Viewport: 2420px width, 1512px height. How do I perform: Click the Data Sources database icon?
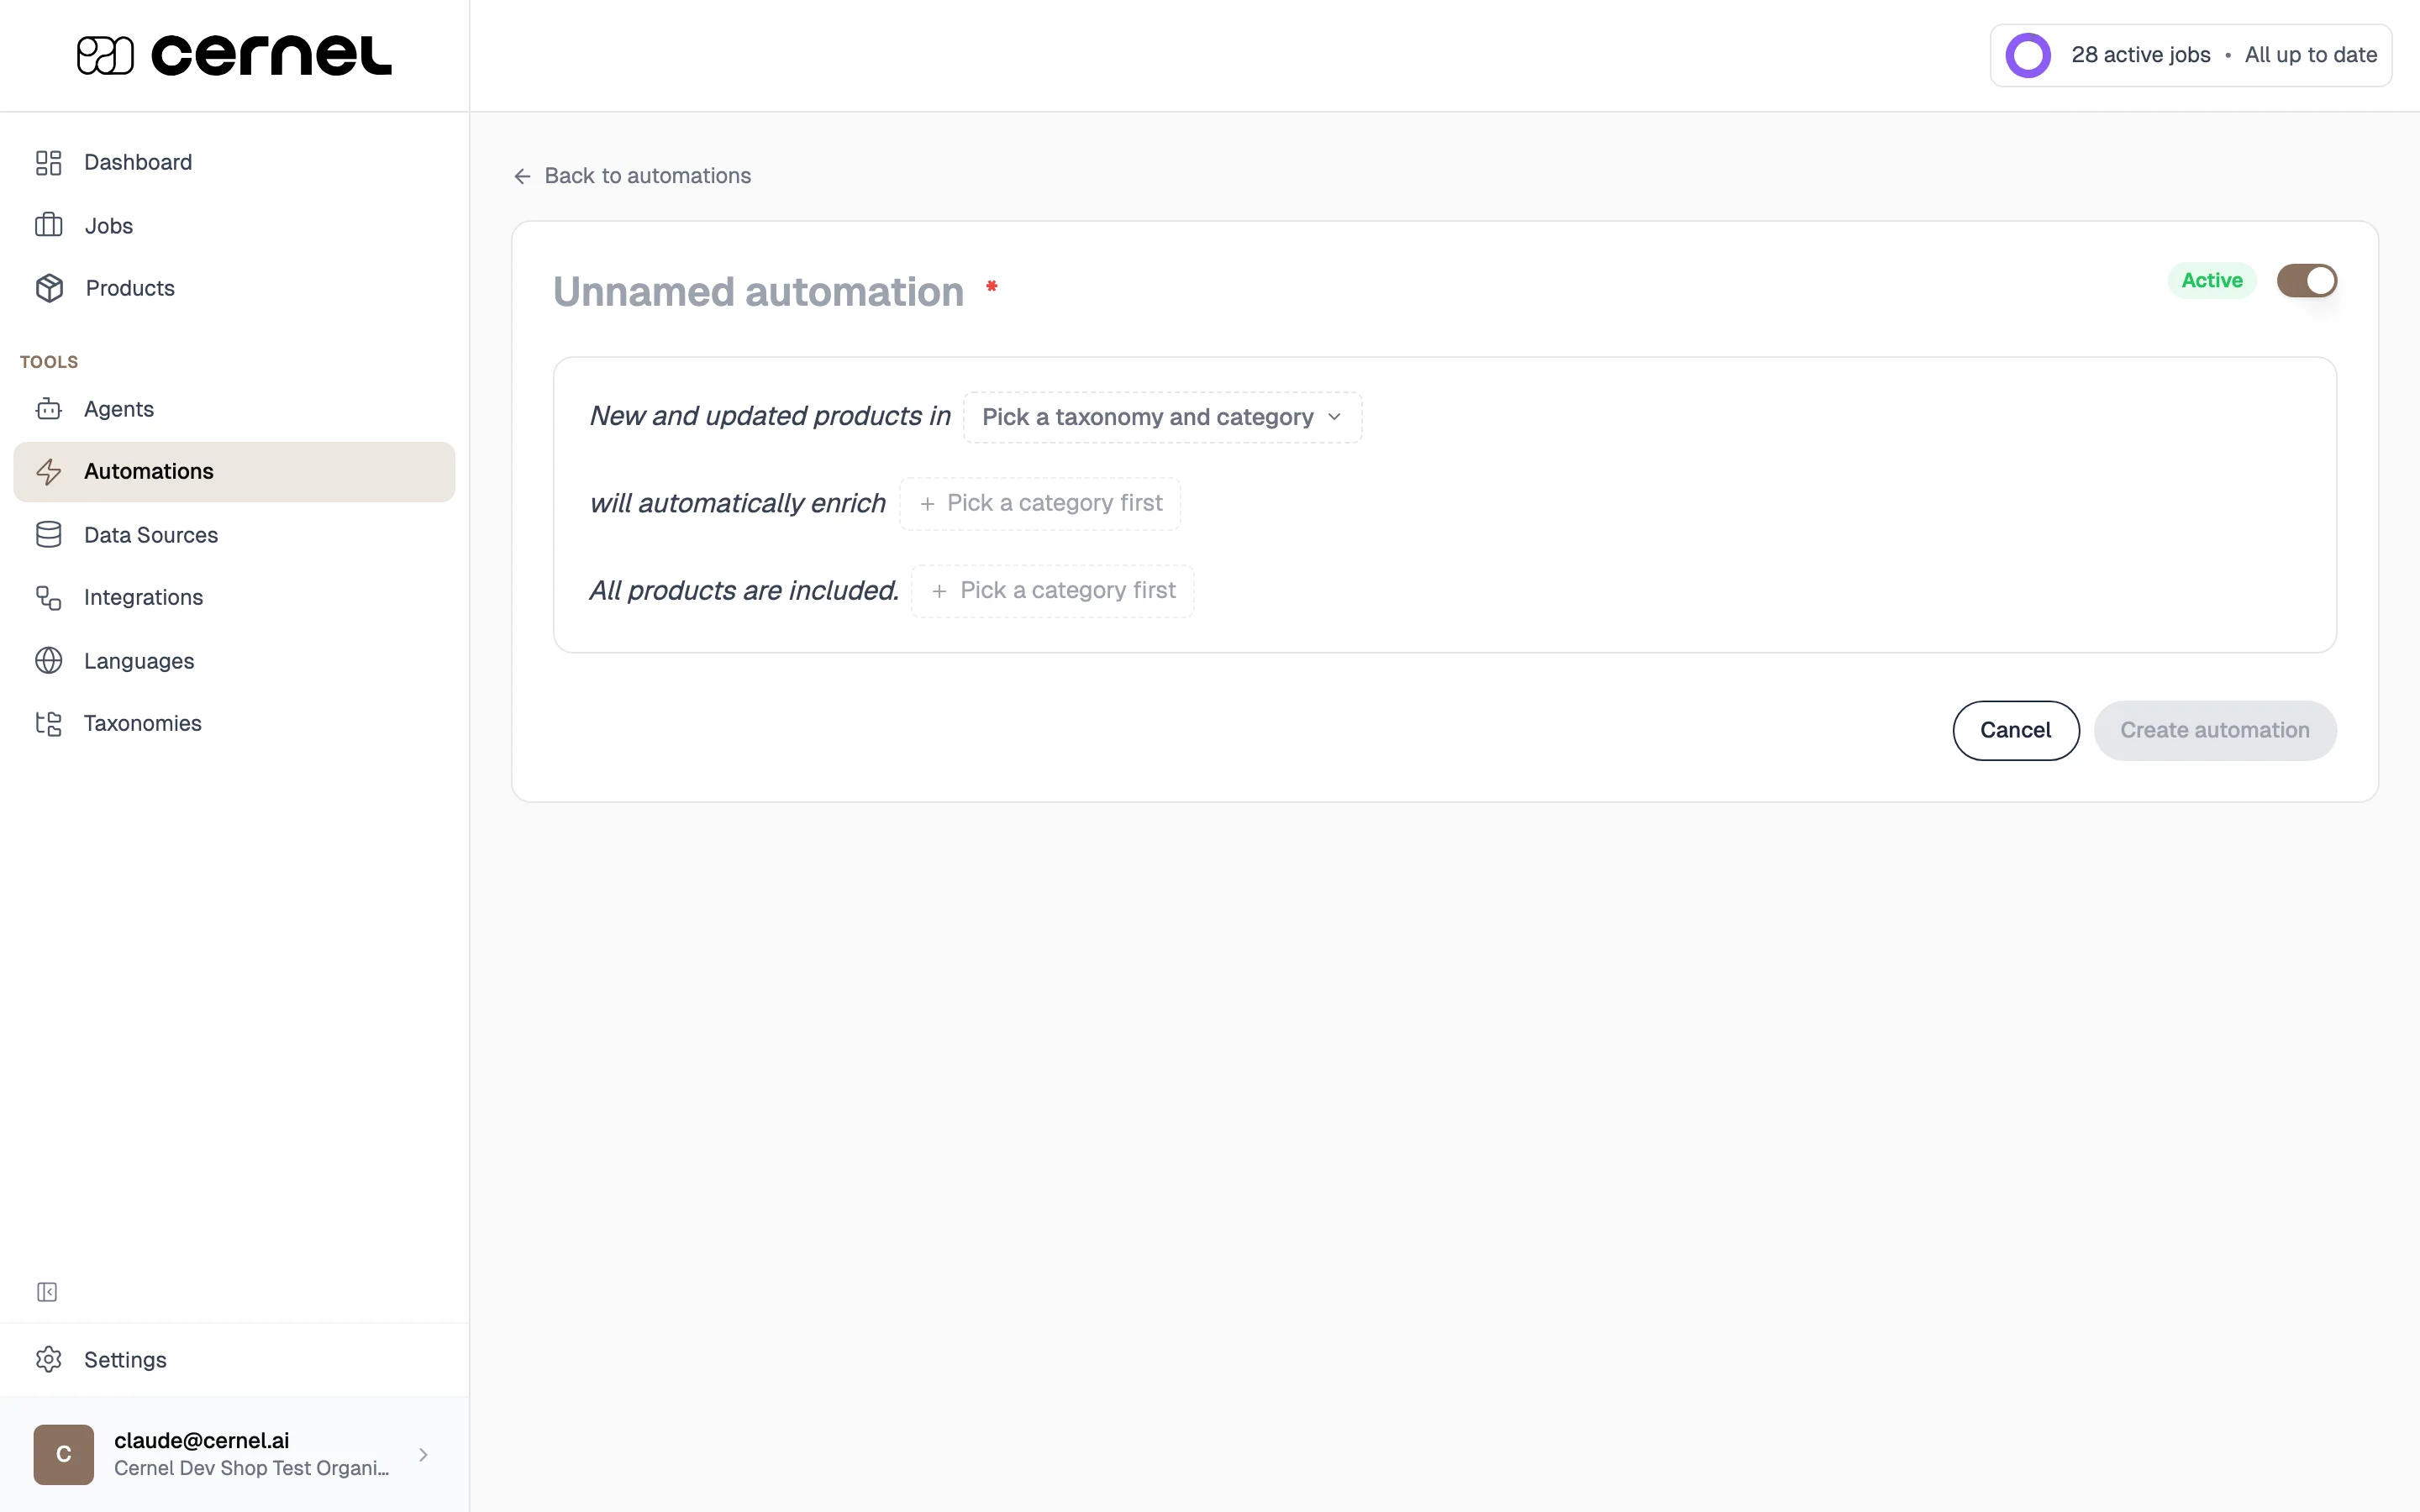48,535
